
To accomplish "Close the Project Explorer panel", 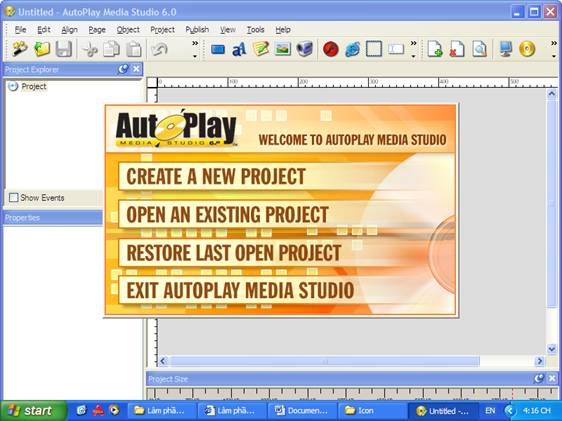I will pyautogui.click(x=136, y=69).
